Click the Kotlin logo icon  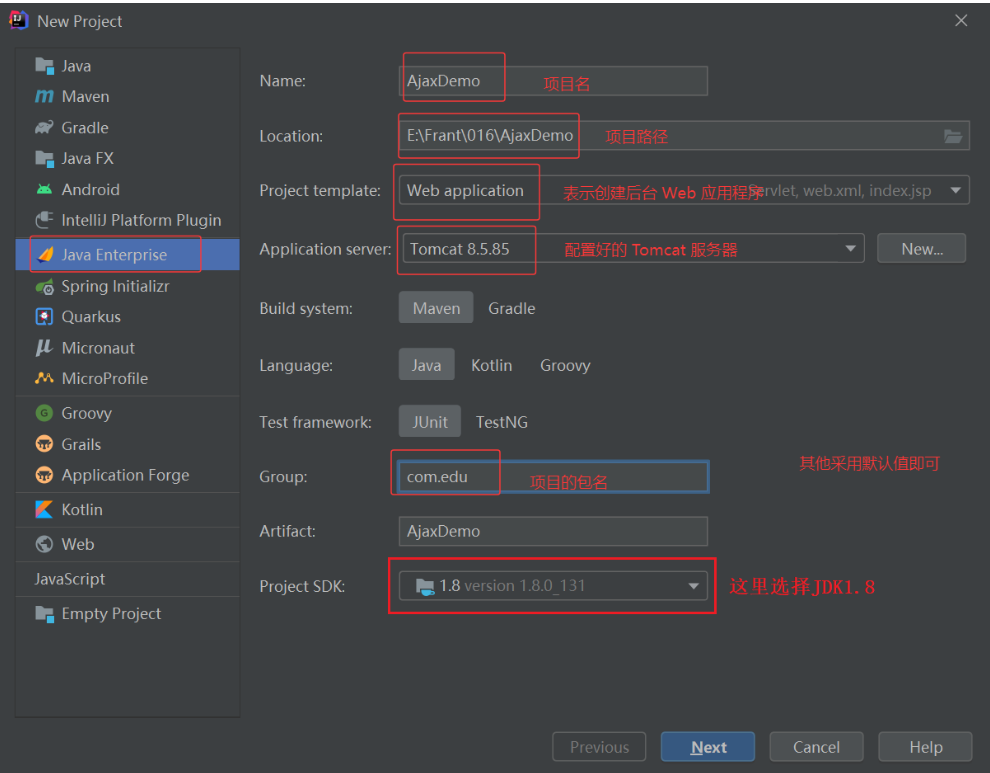coord(44,510)
